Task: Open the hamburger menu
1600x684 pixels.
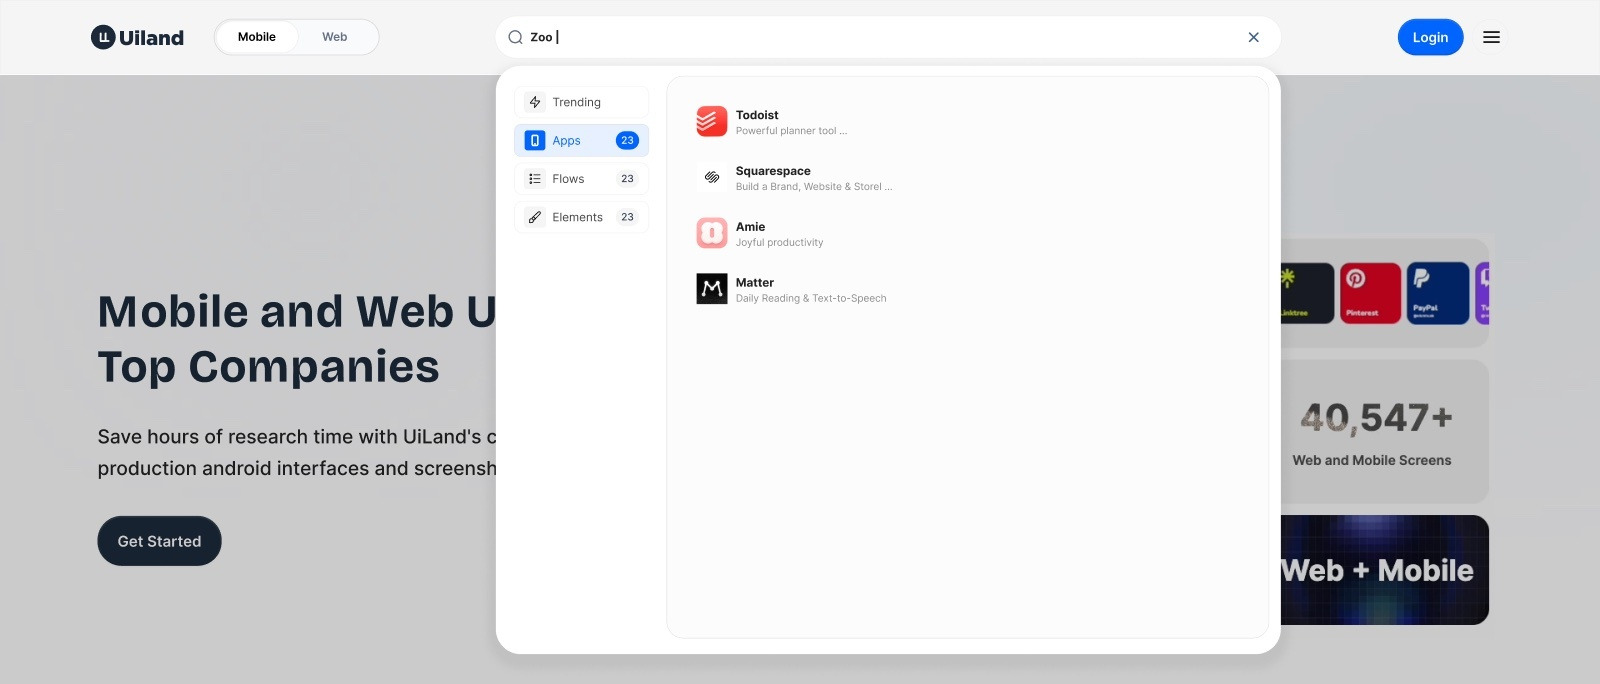Action: [x=1491, y=37]
